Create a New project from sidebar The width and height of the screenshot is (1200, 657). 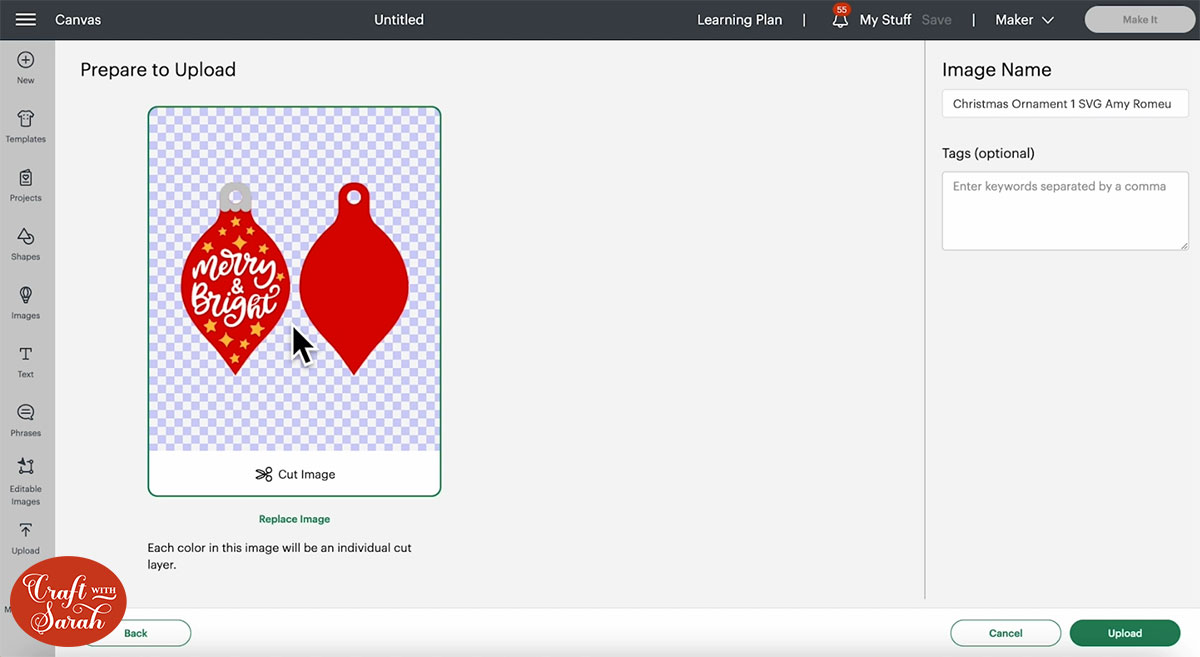click(x=26, y=68)
